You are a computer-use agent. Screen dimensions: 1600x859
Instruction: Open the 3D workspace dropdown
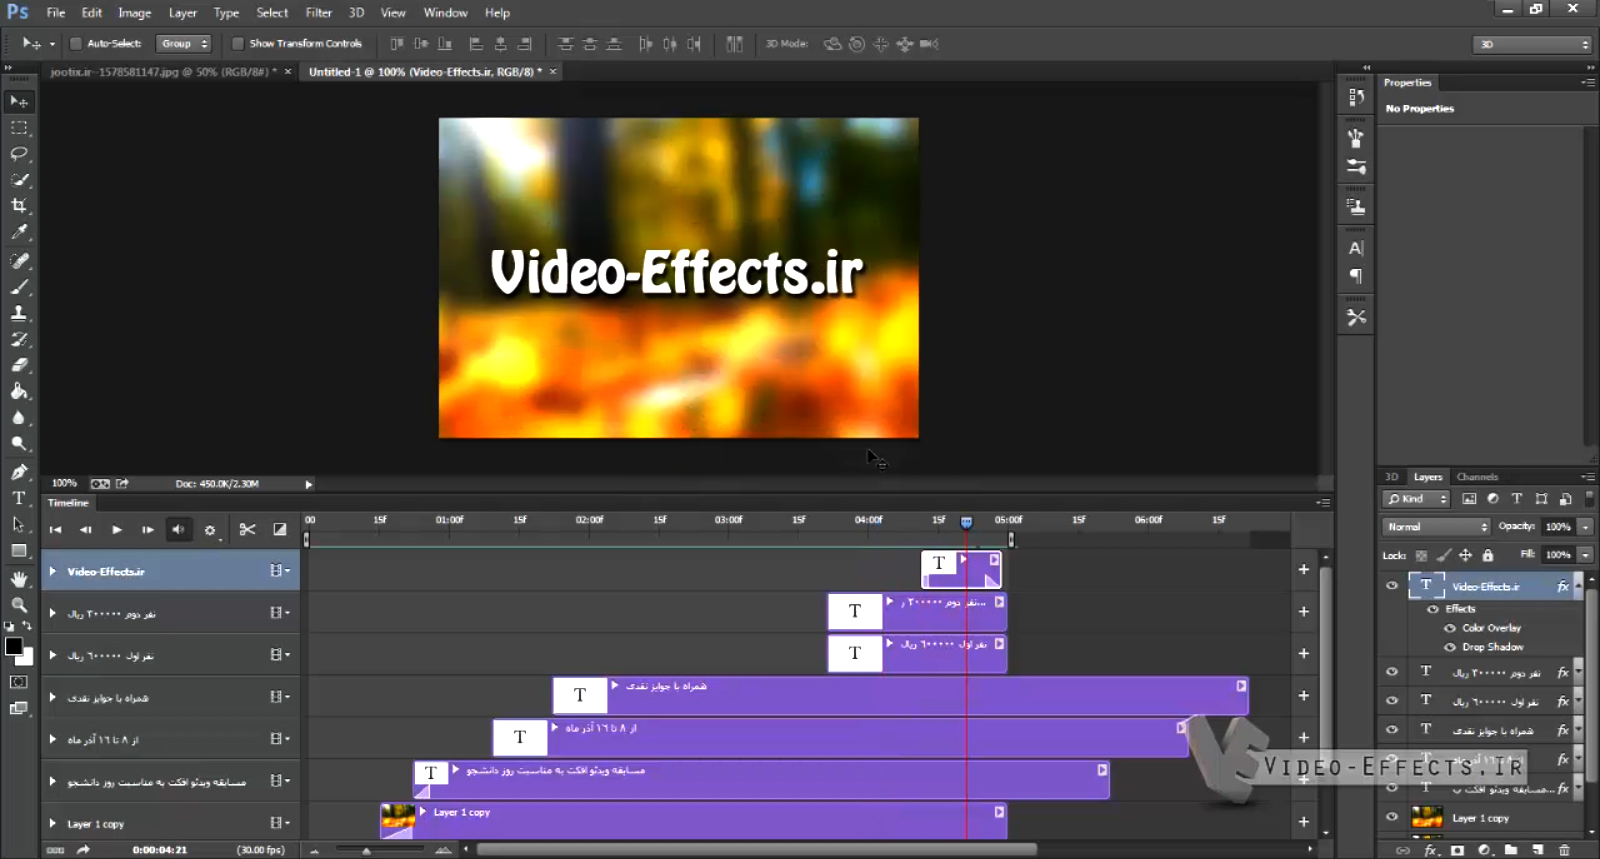1532,44
